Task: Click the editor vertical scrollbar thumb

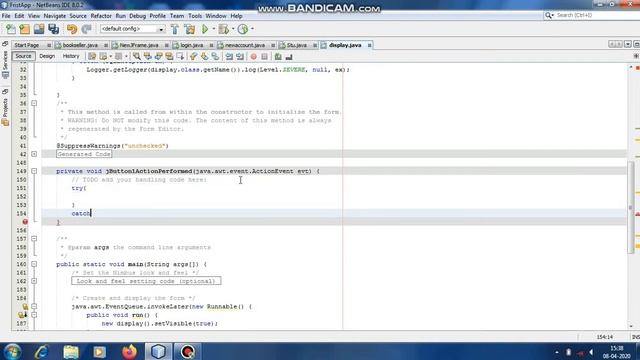Action: coord(631,207)
